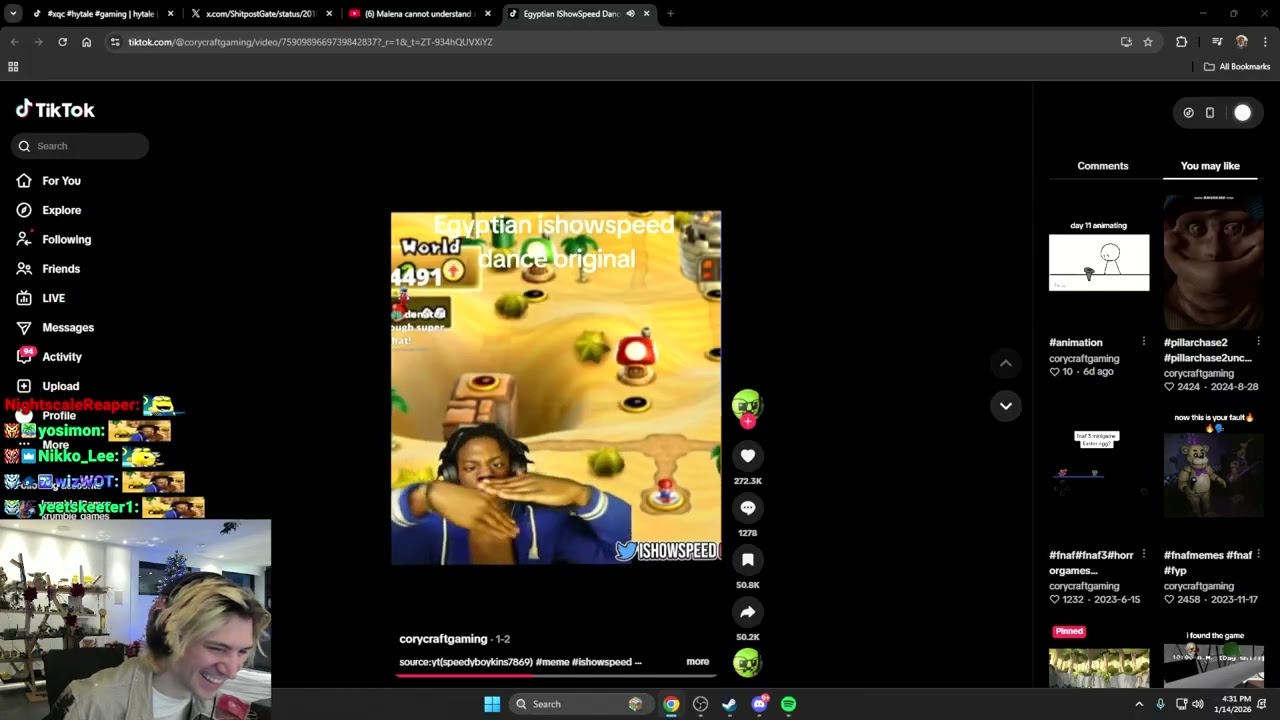Viewport: 1280px width, 720px height.
Task: Click the TikTok search field
Action: pos(80,146)
